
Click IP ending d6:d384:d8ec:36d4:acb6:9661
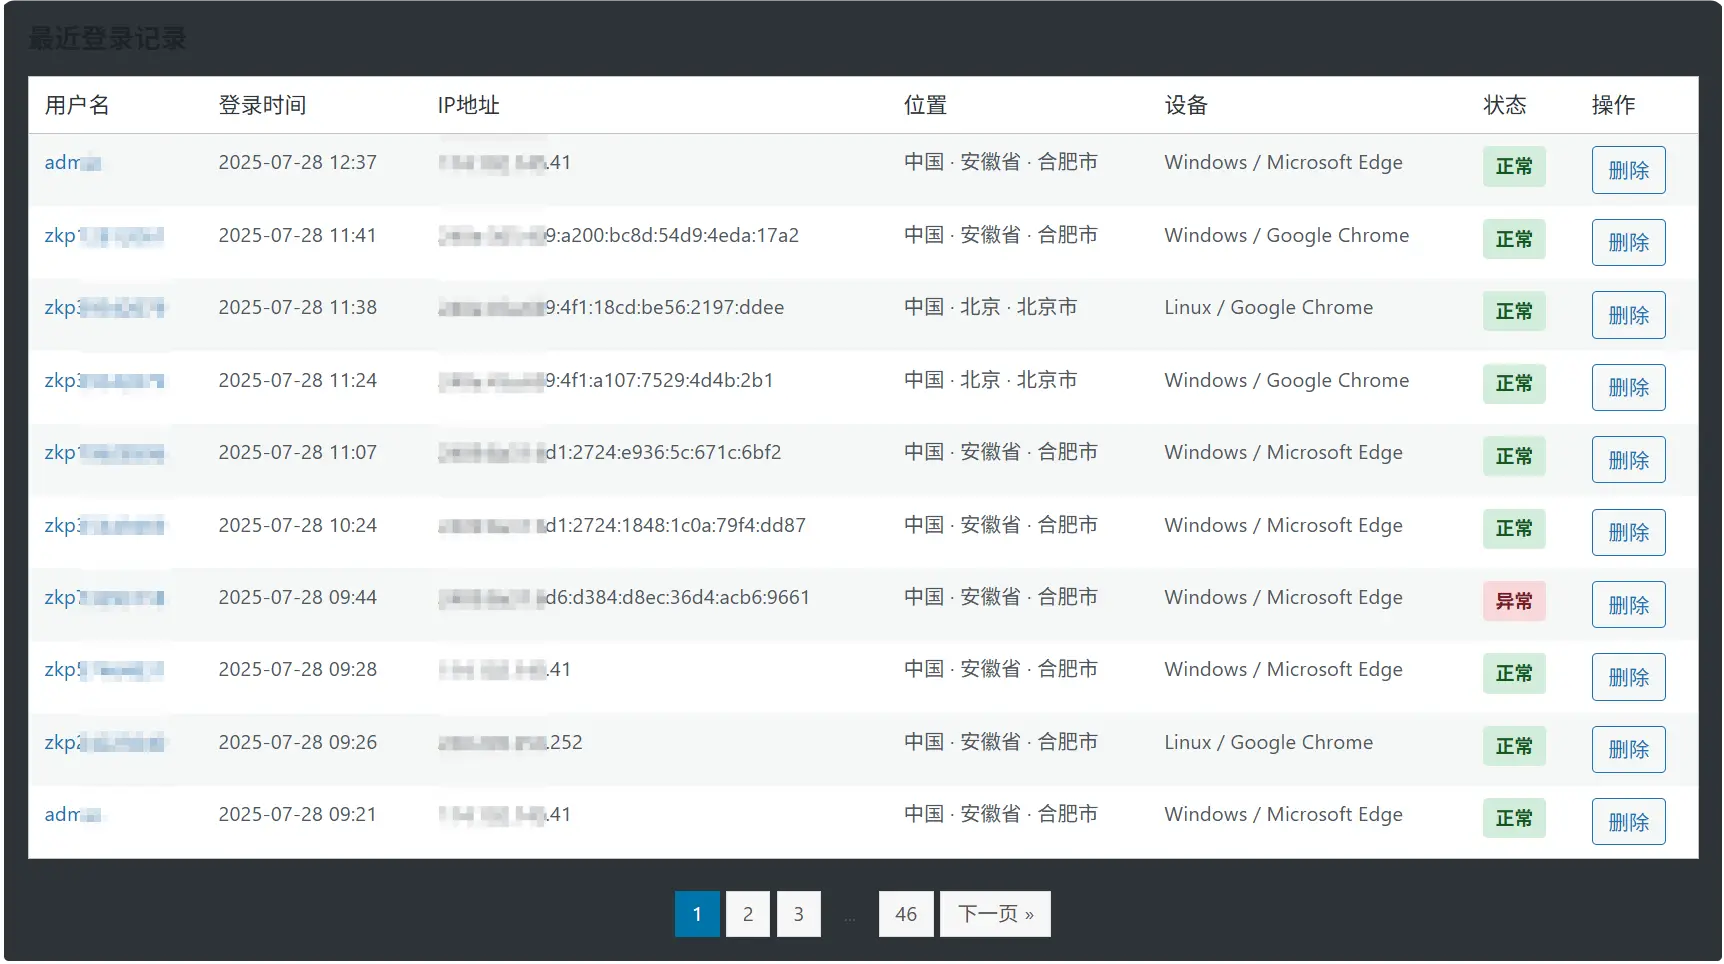624,597
